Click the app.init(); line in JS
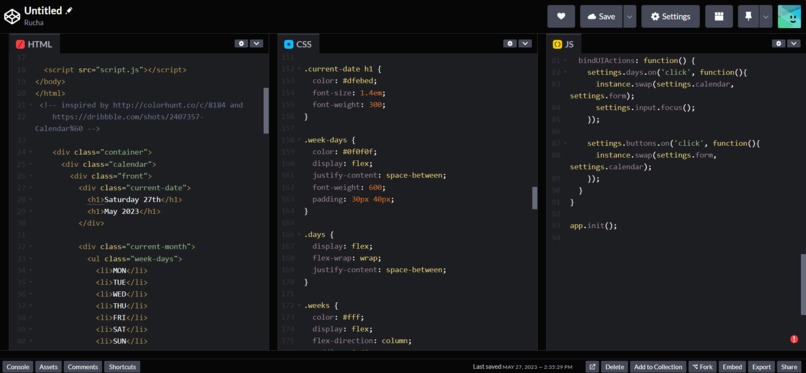The width and height of the screenshot is (806, 373). coord(593,226)
